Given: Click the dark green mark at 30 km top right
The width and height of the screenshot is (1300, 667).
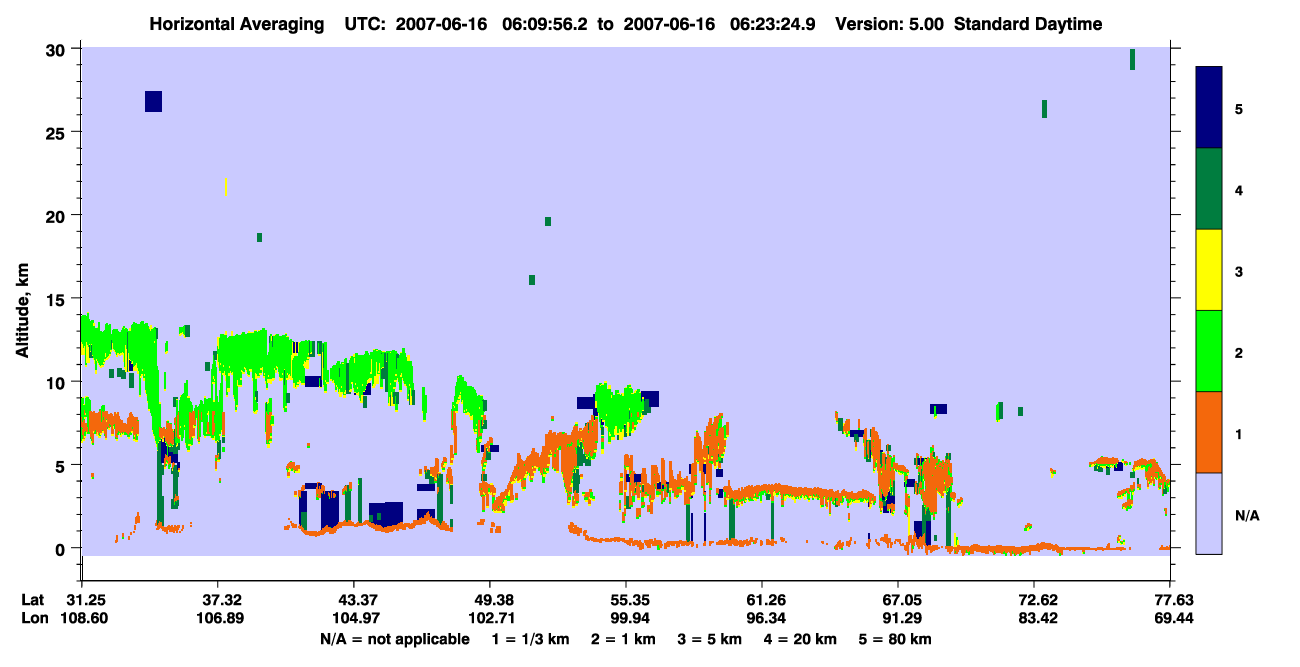Looking at the screenshot, I should tap(1132, 59).
